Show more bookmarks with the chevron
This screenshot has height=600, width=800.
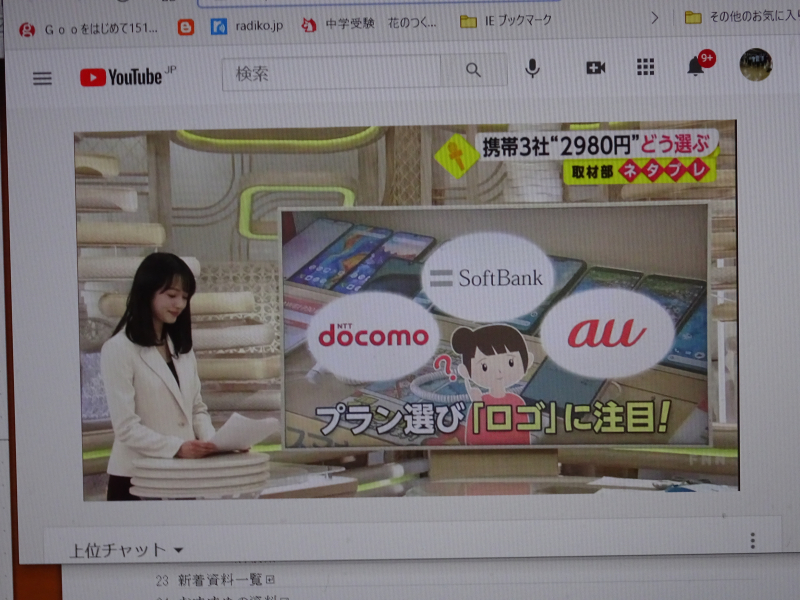click(655, 18)
